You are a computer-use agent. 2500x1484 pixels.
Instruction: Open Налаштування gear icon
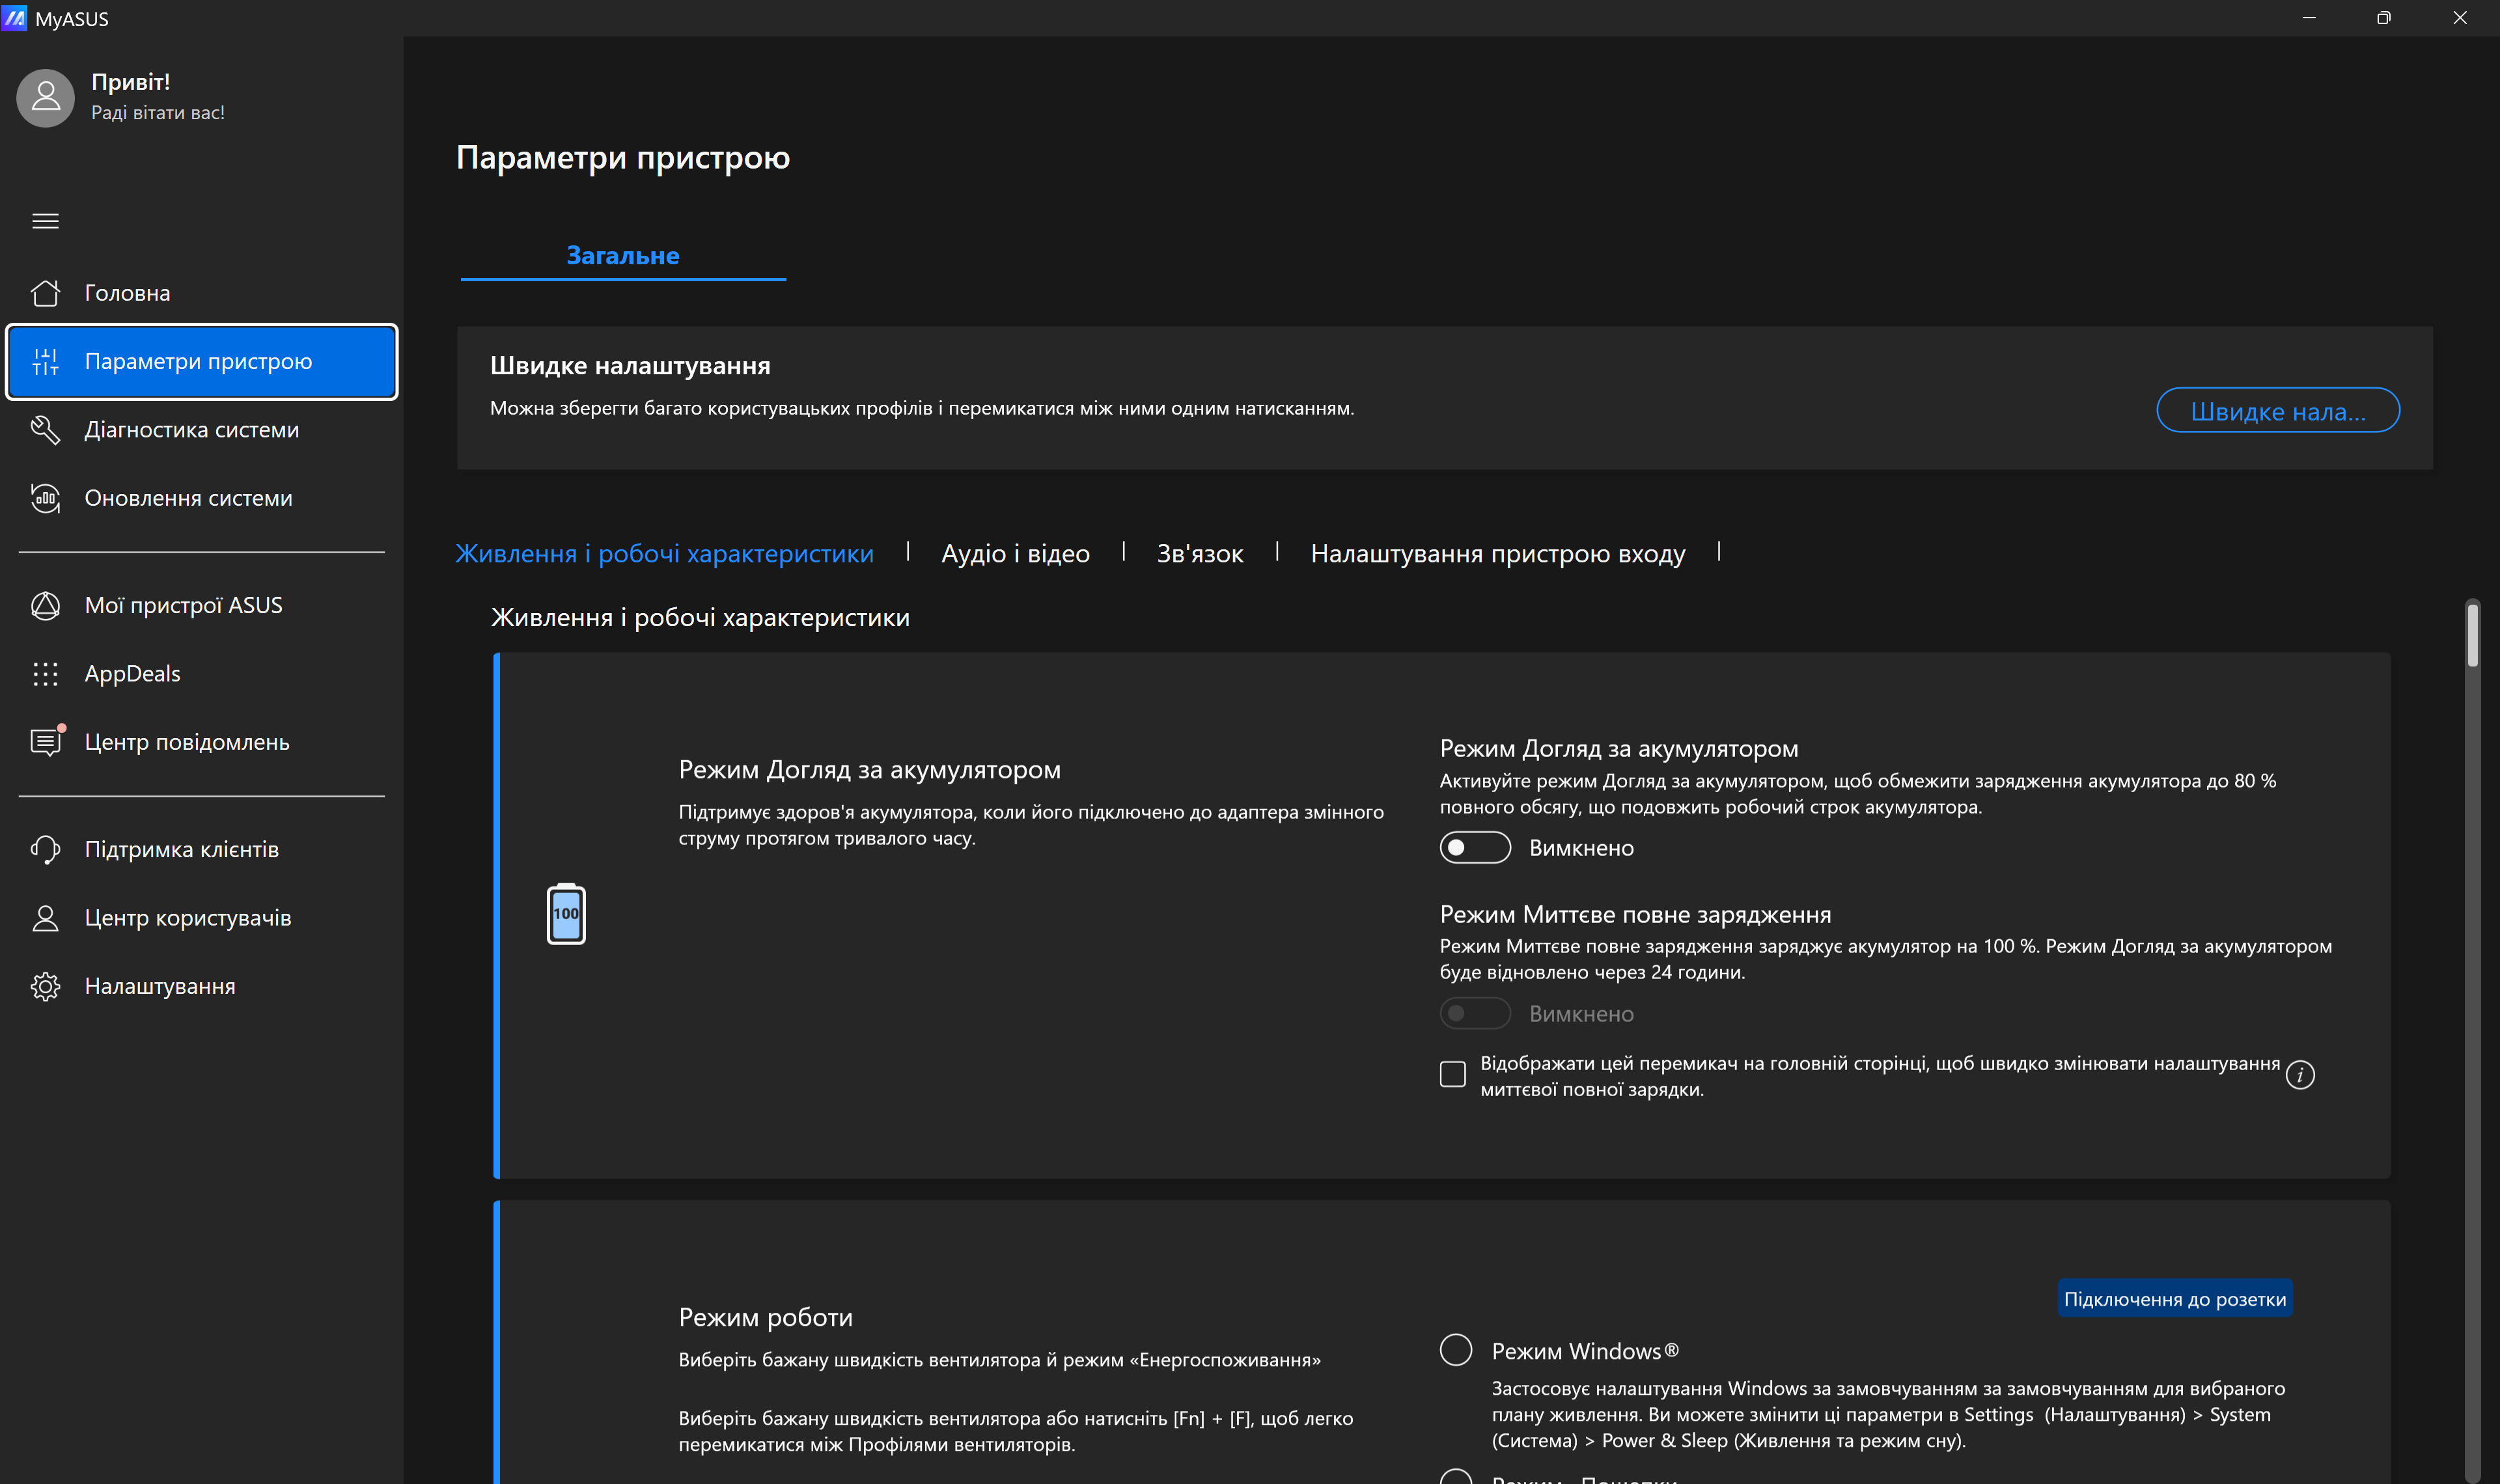click(45, 987)
